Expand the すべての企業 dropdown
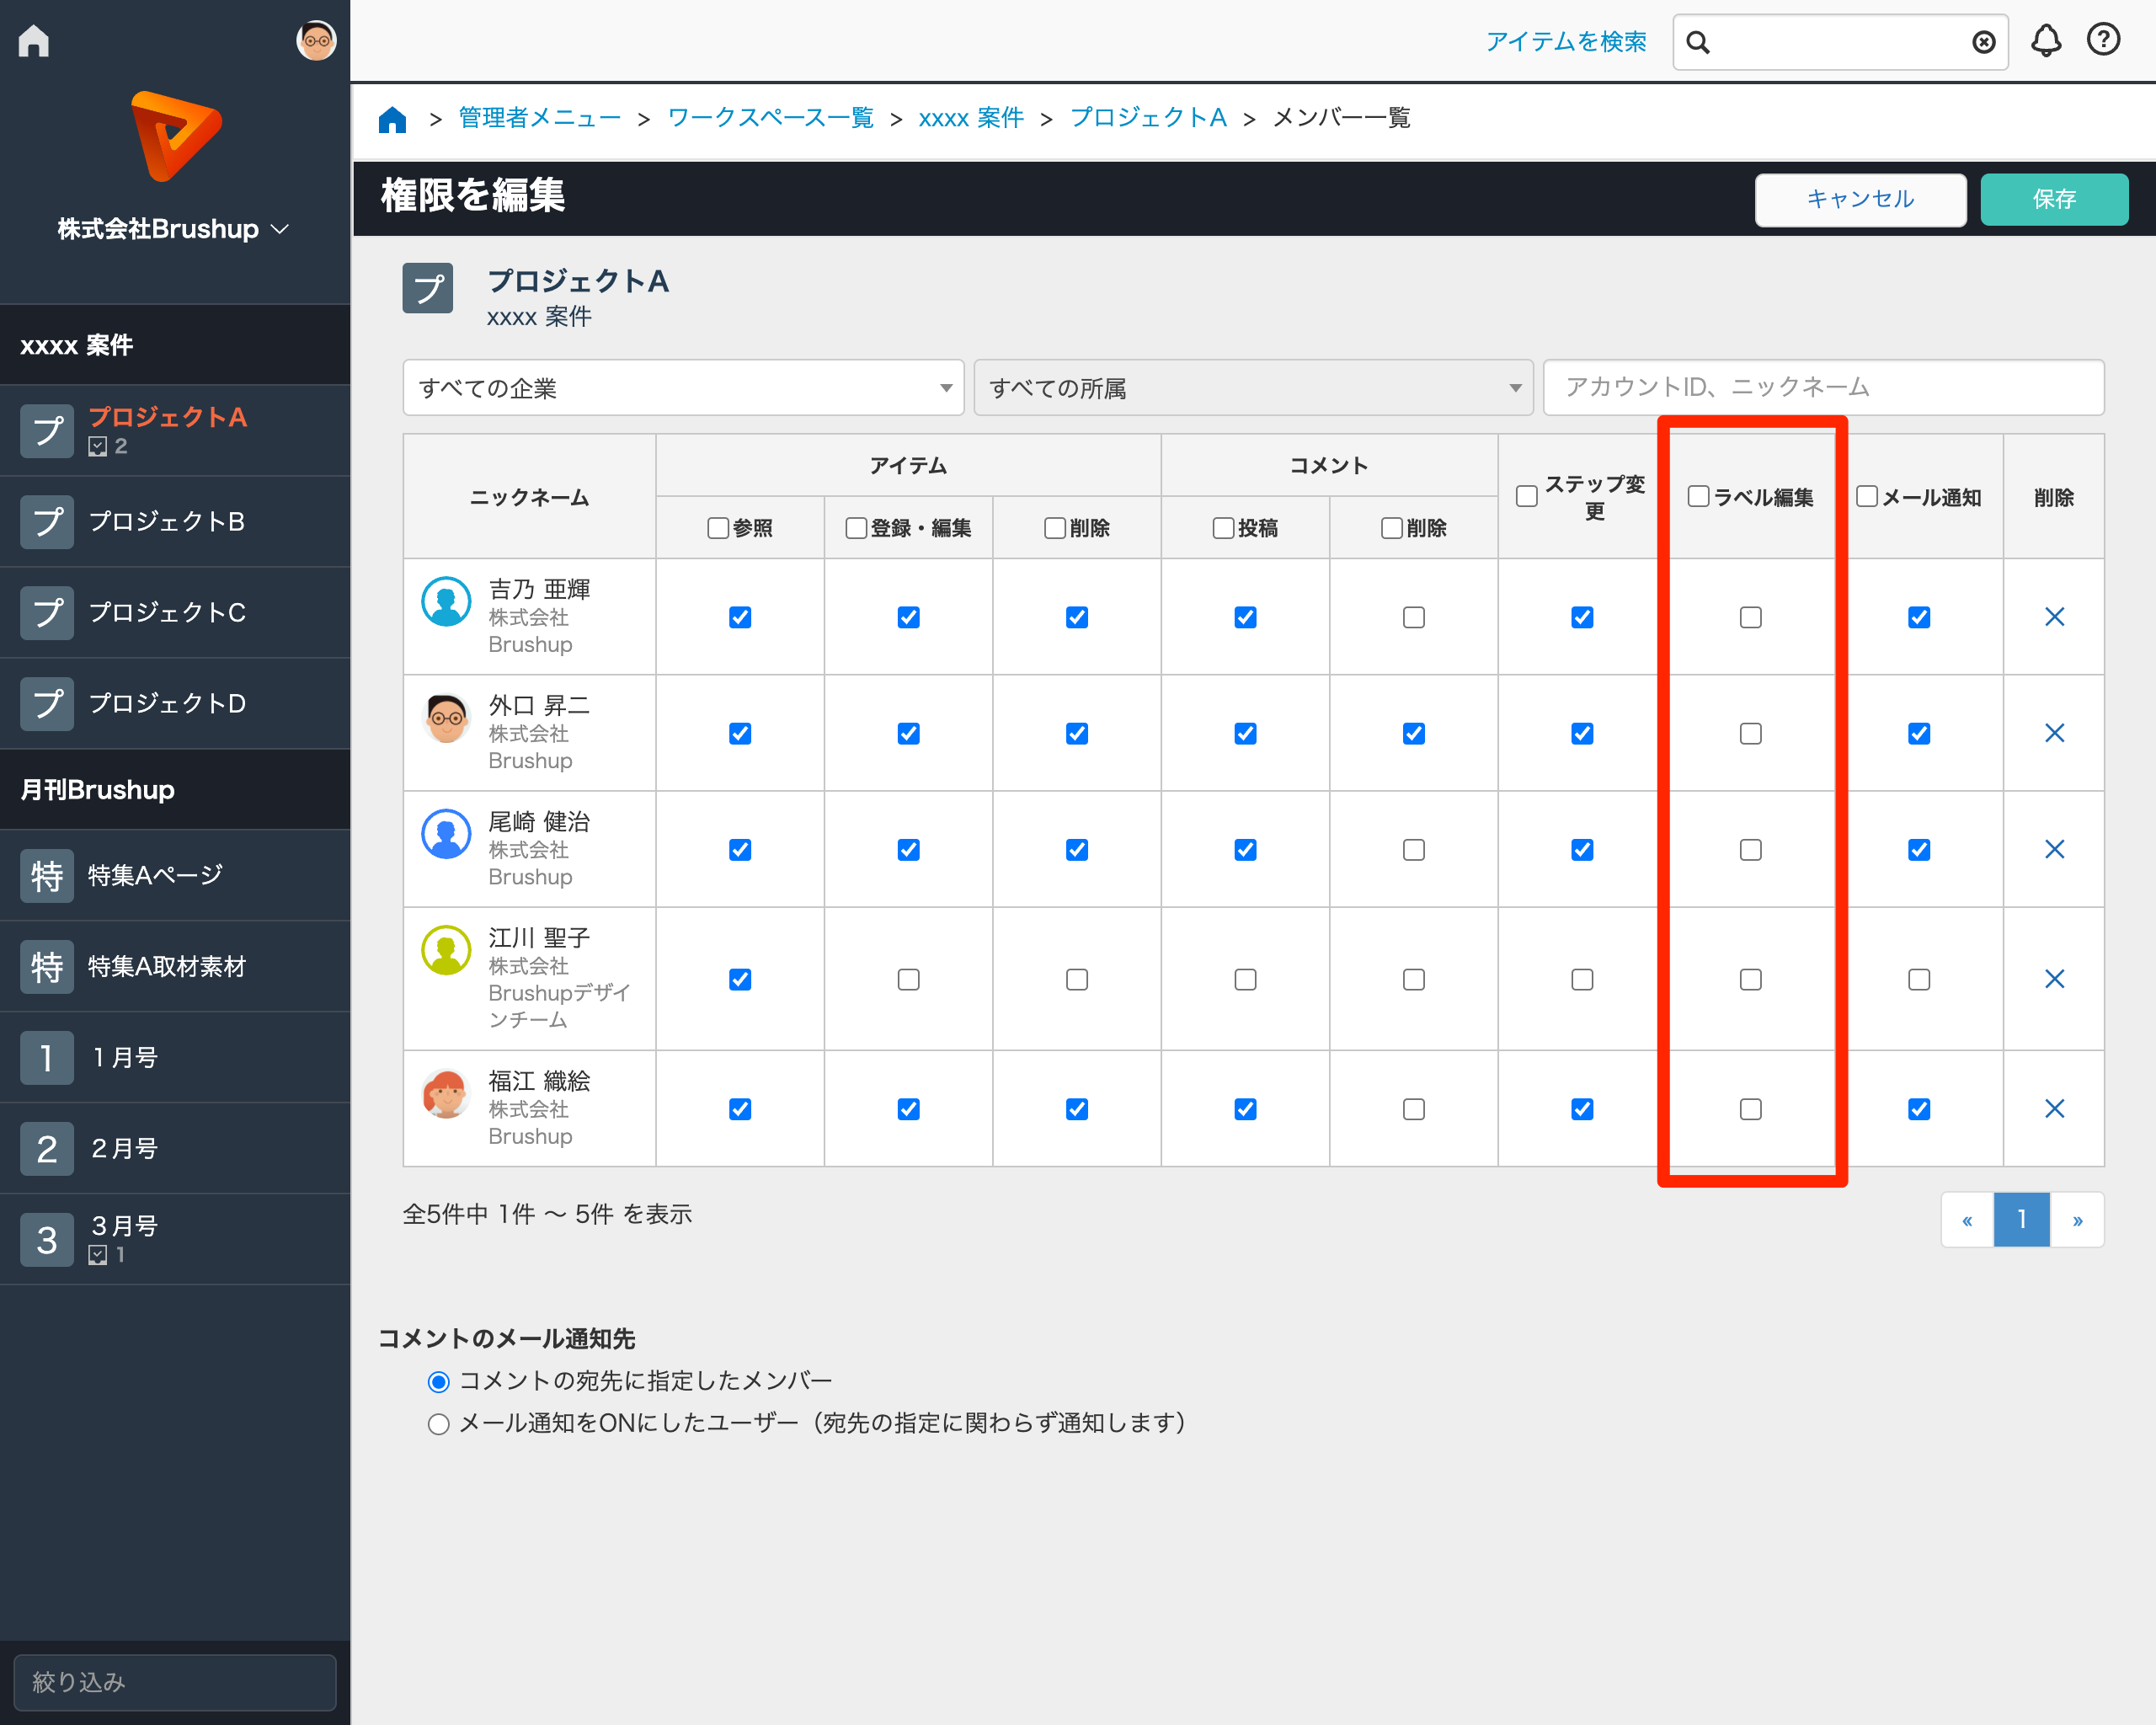2156x1725 pixels. [683, 388]
